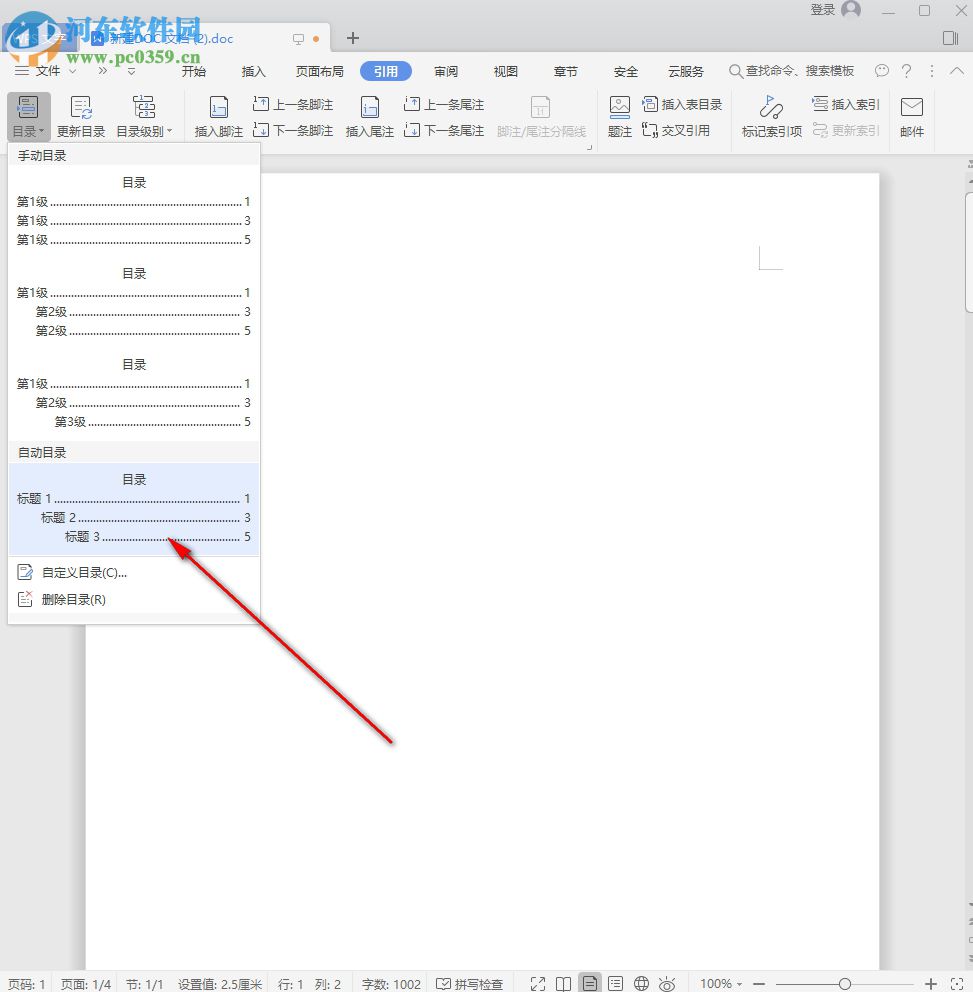Viewport: 973px width, 992px height.
Task: Open the feedback speech bubble icon
Action: [881, 71]
